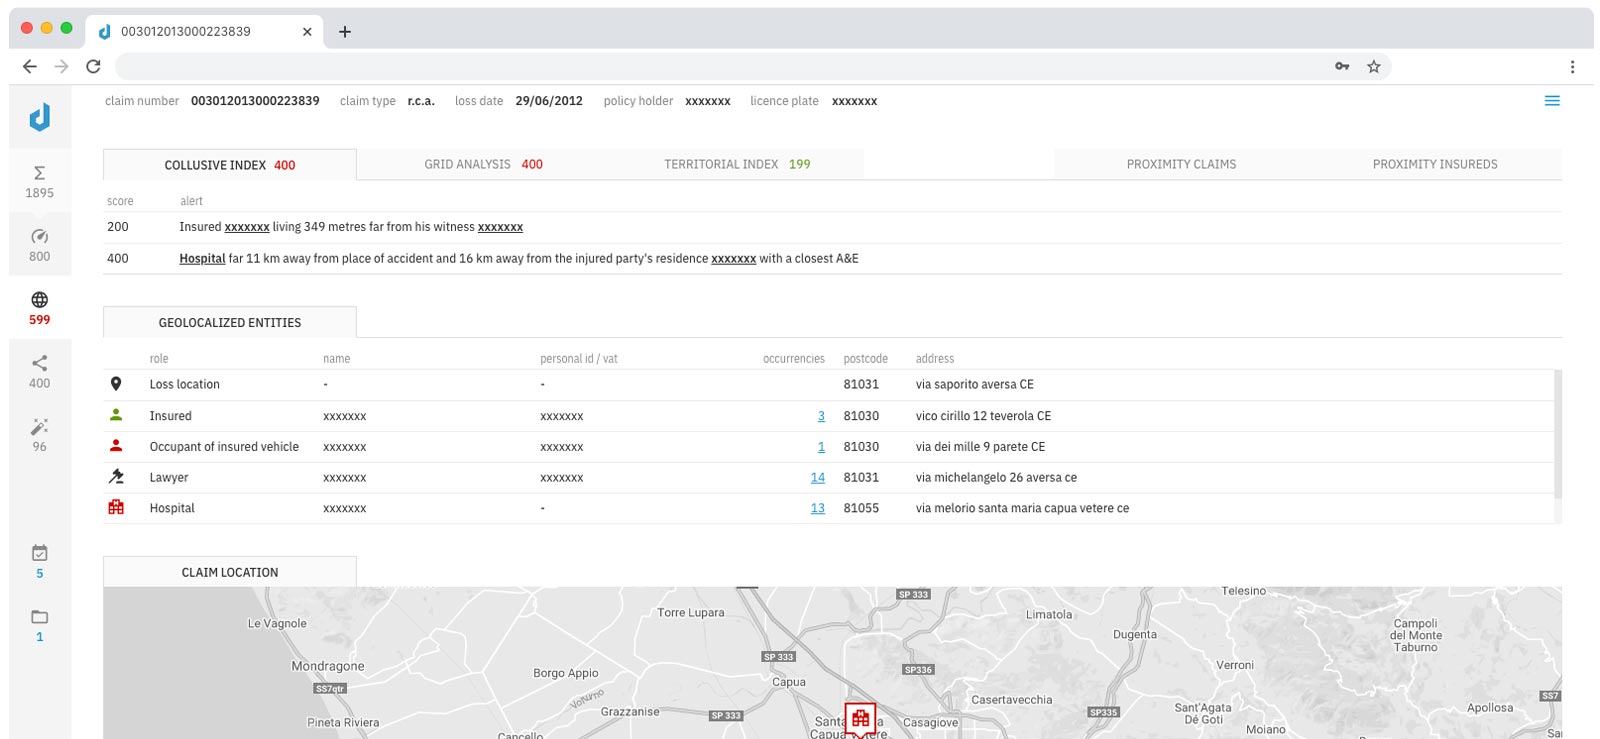Select the 003012013000223839 browser tab
This screenshot has width=1600, height=739.
[x=205, y=31]
